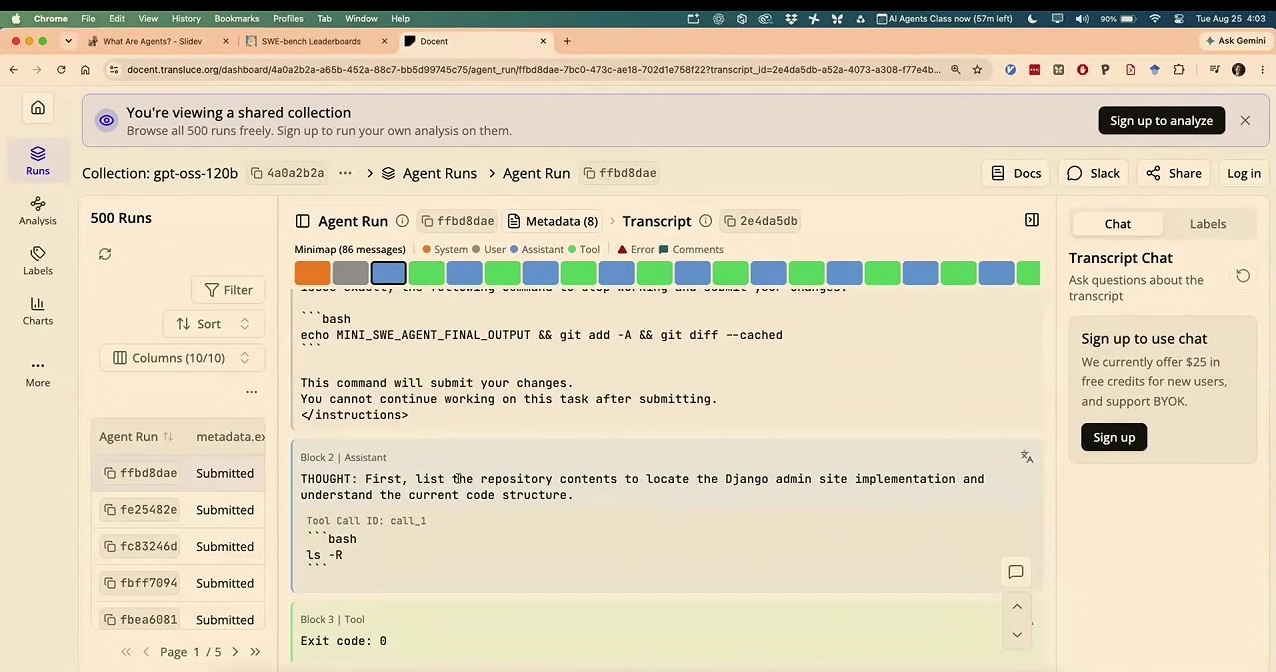Screen dimensions: 1276x672
Task: Open collection ellipsis options menu
Action: pyautogui.click(x=345, y=173)
